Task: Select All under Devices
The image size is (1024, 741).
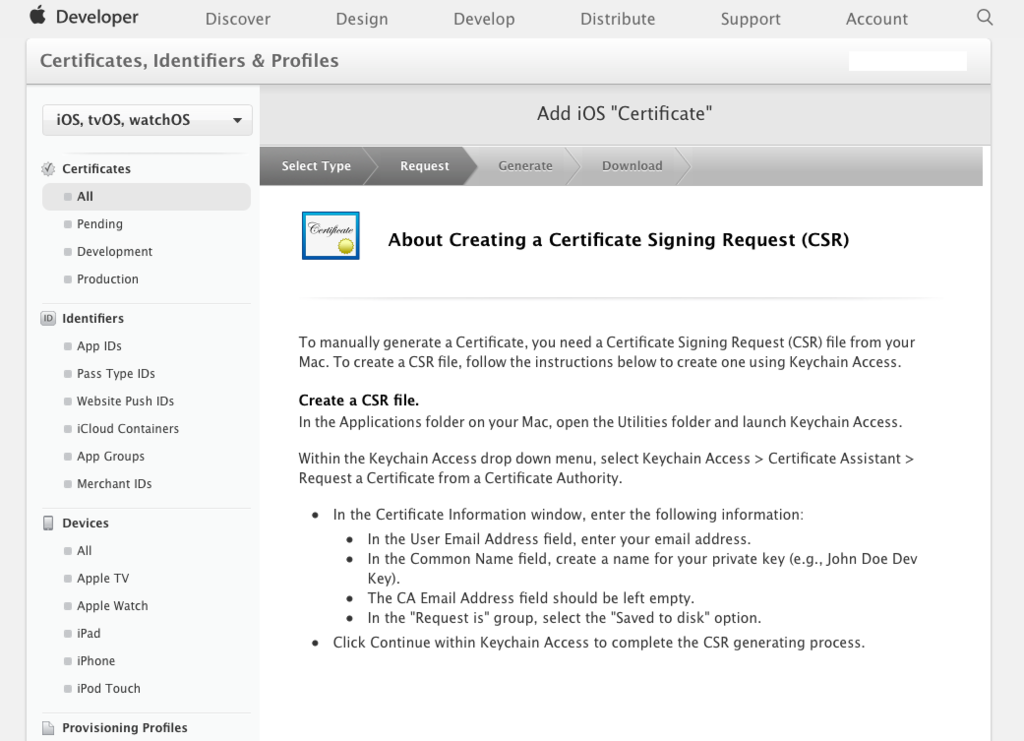Action: (x=84, y=550)
